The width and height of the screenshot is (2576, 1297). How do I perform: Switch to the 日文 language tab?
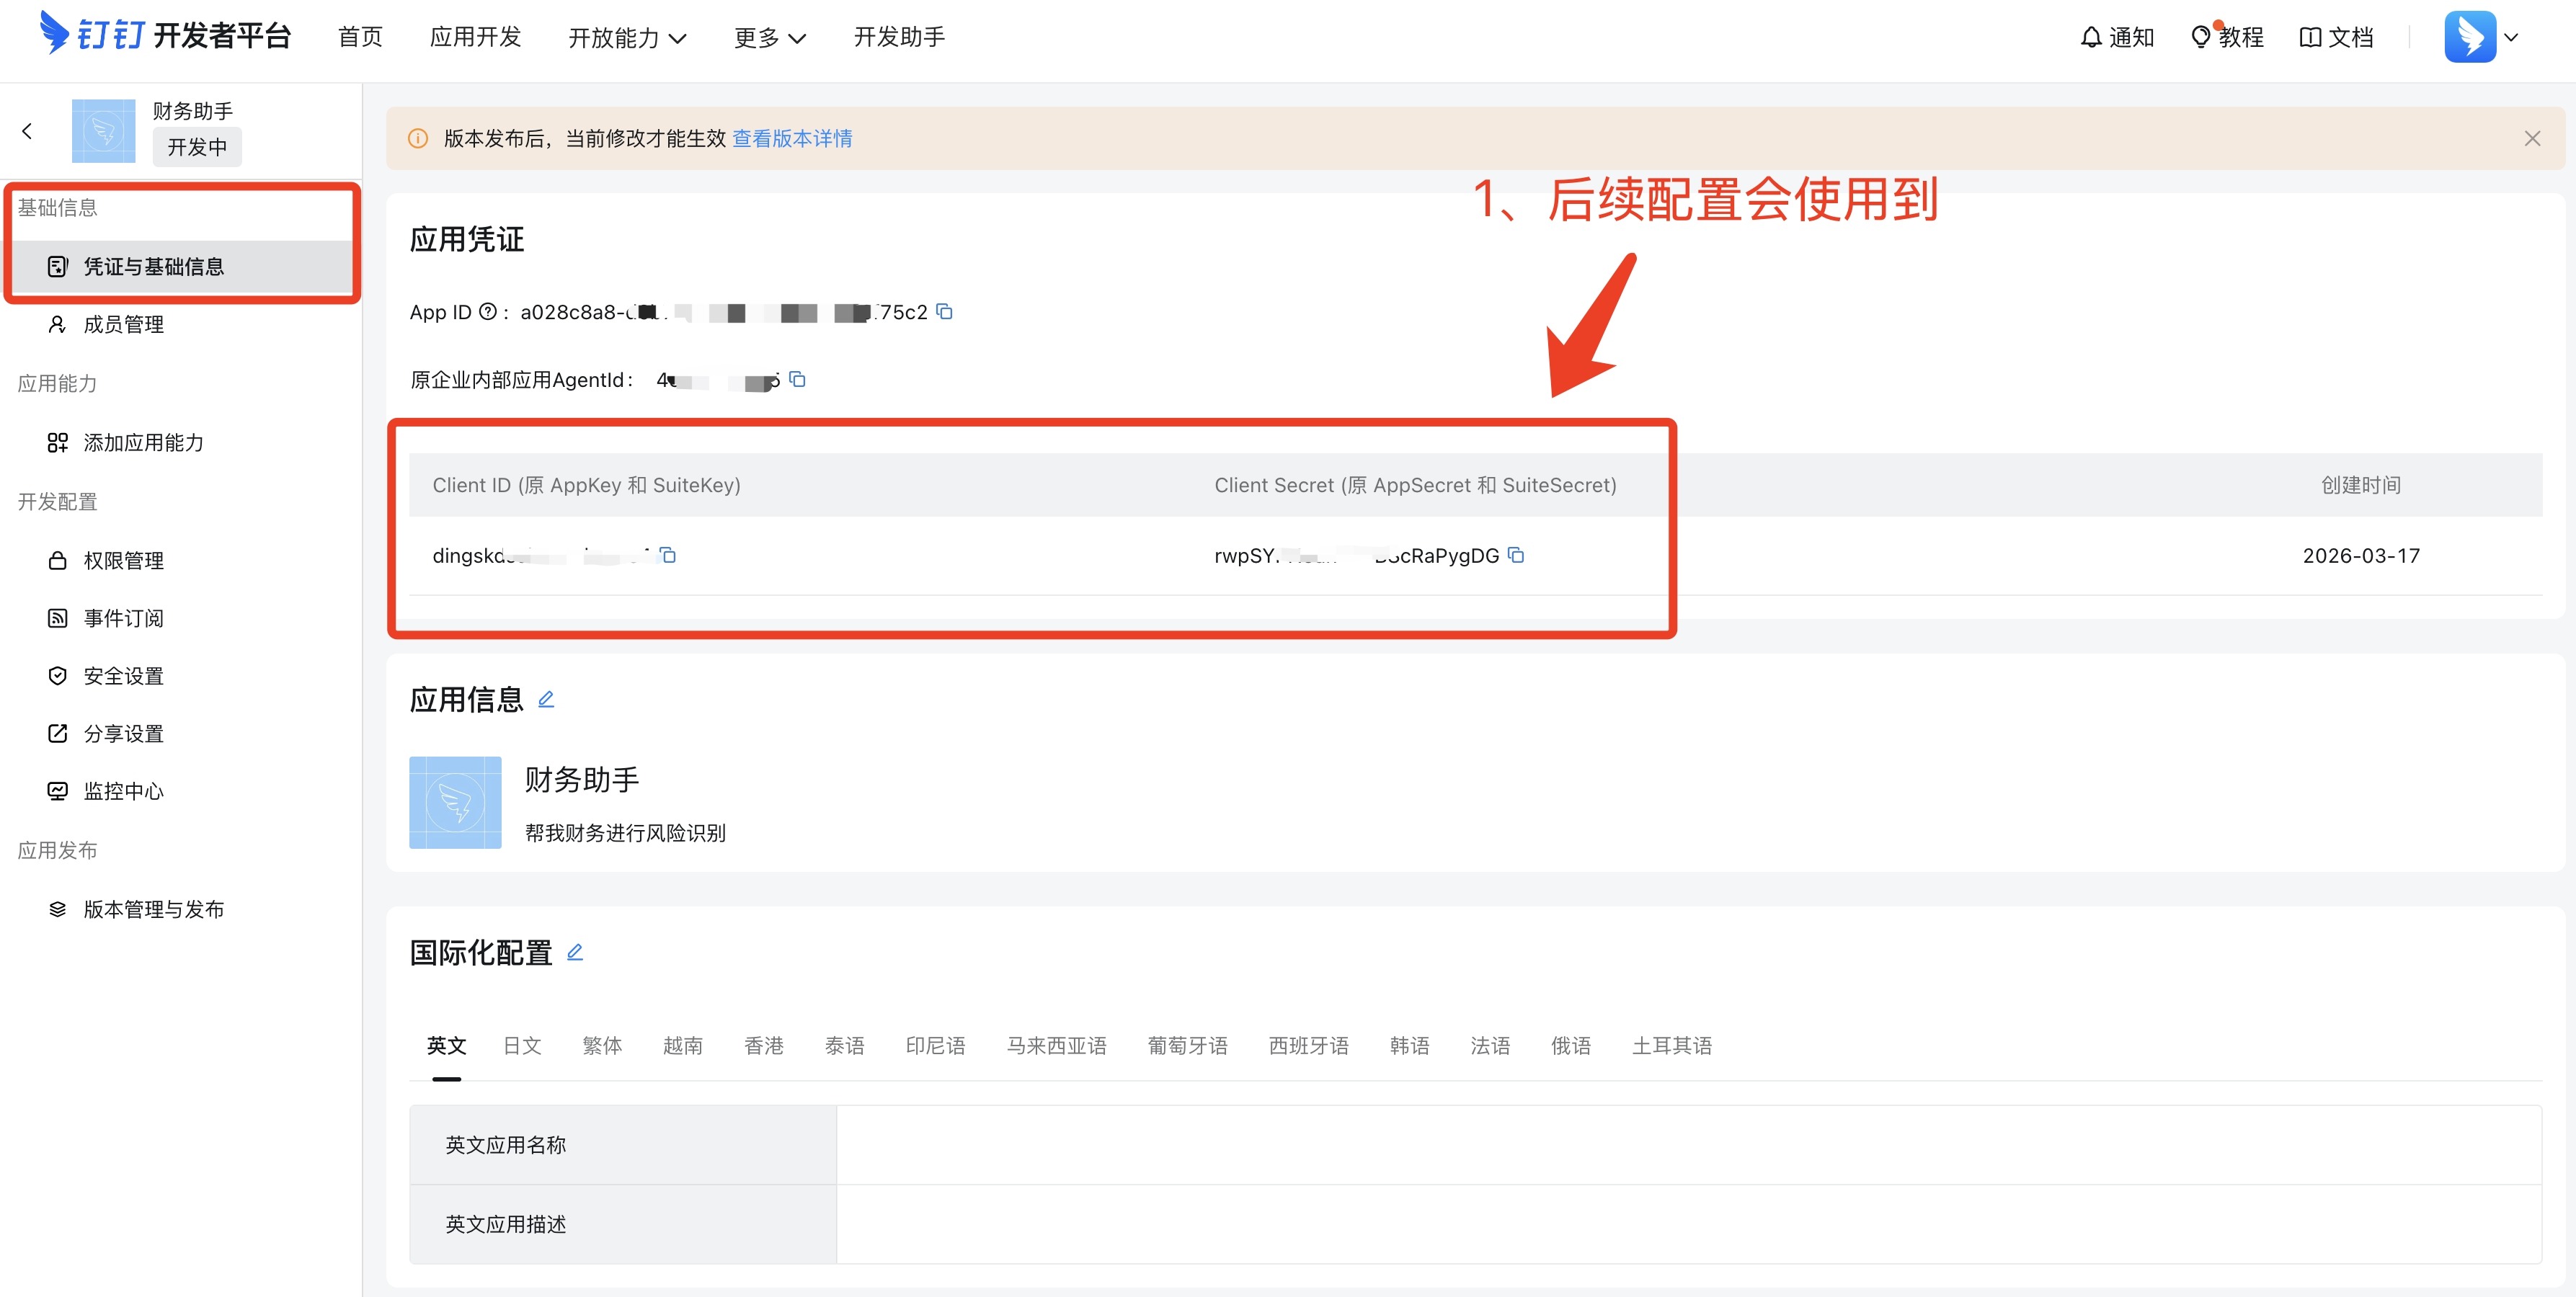point(522,1045)
